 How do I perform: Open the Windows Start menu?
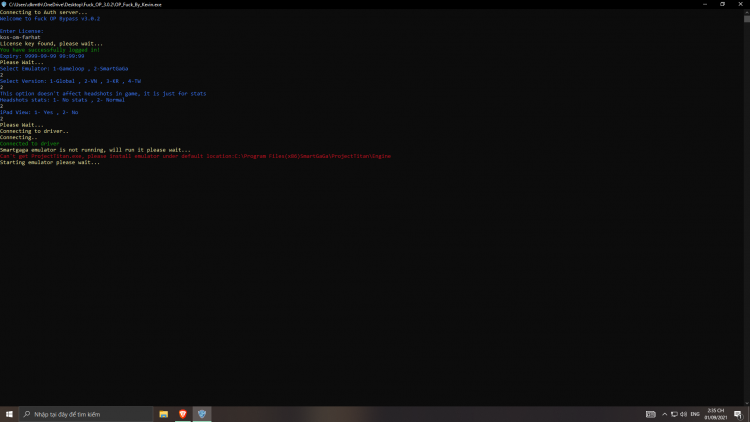pyautogui.click(x=9, y=414)
